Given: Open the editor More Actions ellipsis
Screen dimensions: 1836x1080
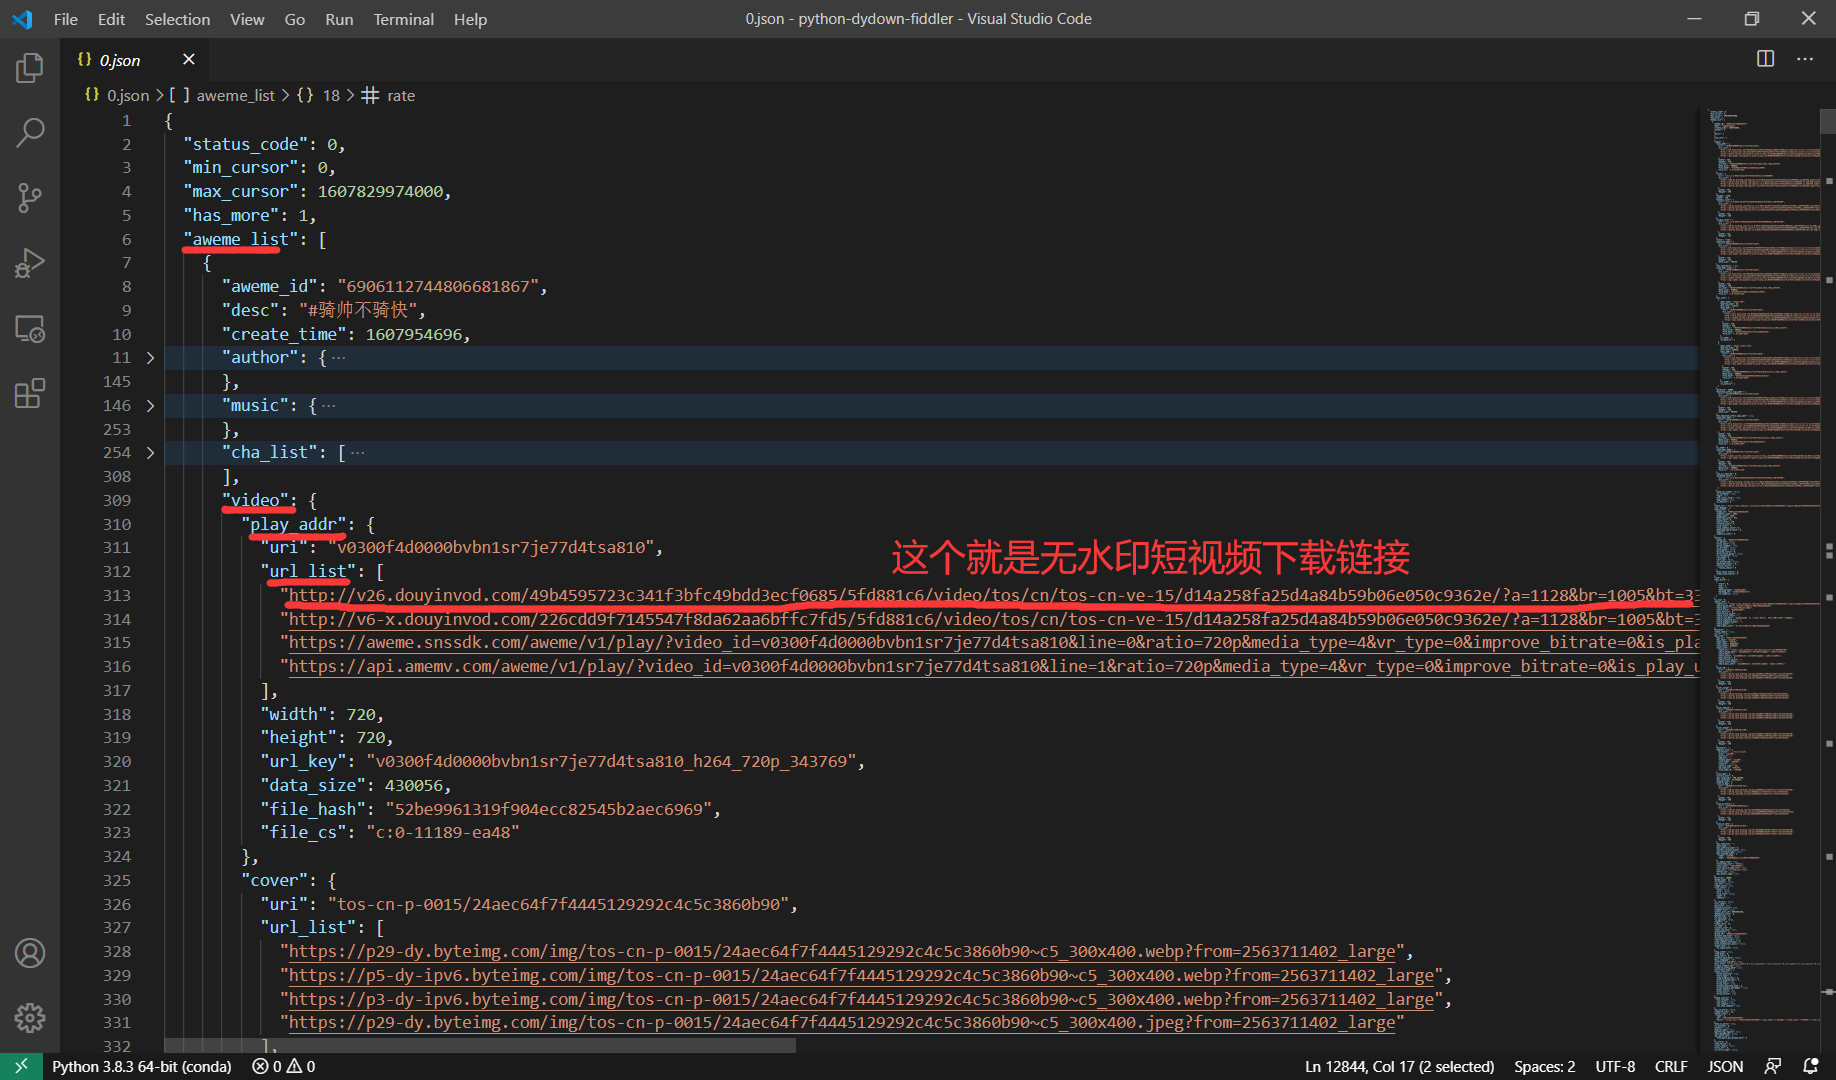Looking at the screenshot, I should point(1805,59).
